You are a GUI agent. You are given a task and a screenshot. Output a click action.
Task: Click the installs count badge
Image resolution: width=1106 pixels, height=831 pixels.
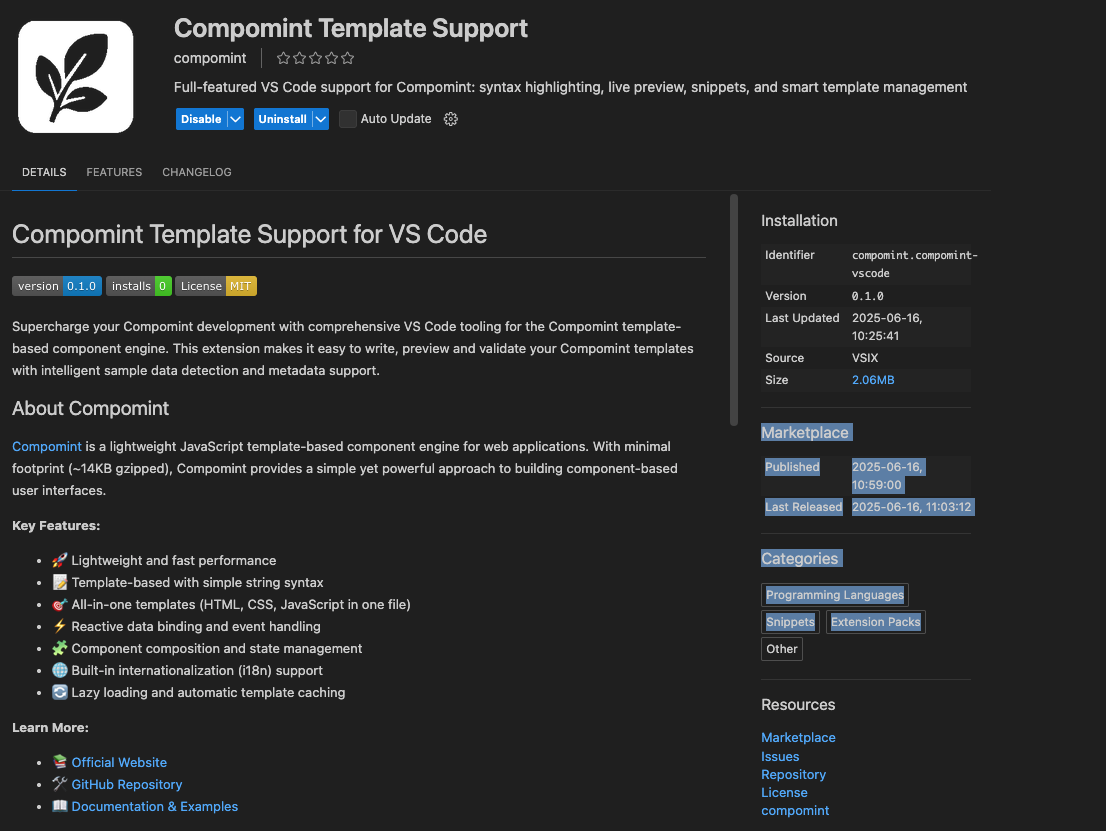pos(139,286)
